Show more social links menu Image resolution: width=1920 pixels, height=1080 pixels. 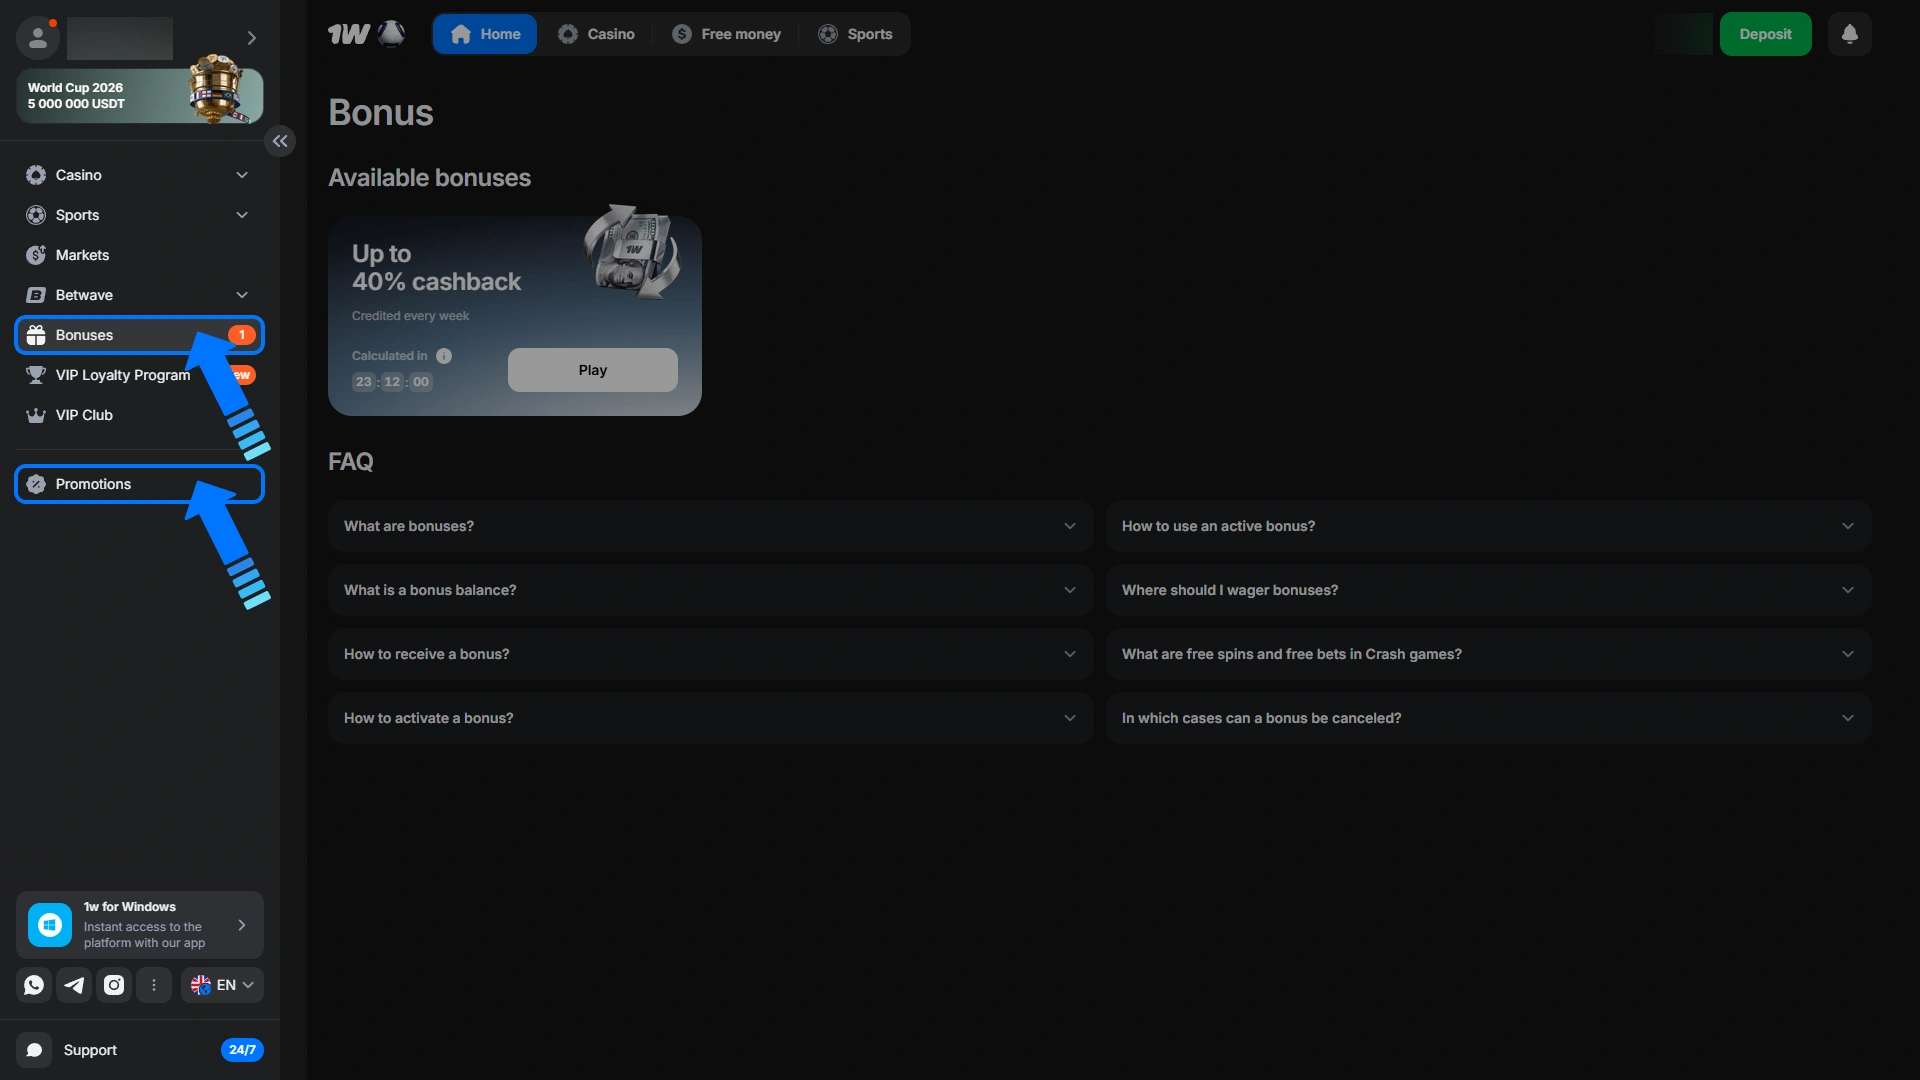tap(154, 985)
